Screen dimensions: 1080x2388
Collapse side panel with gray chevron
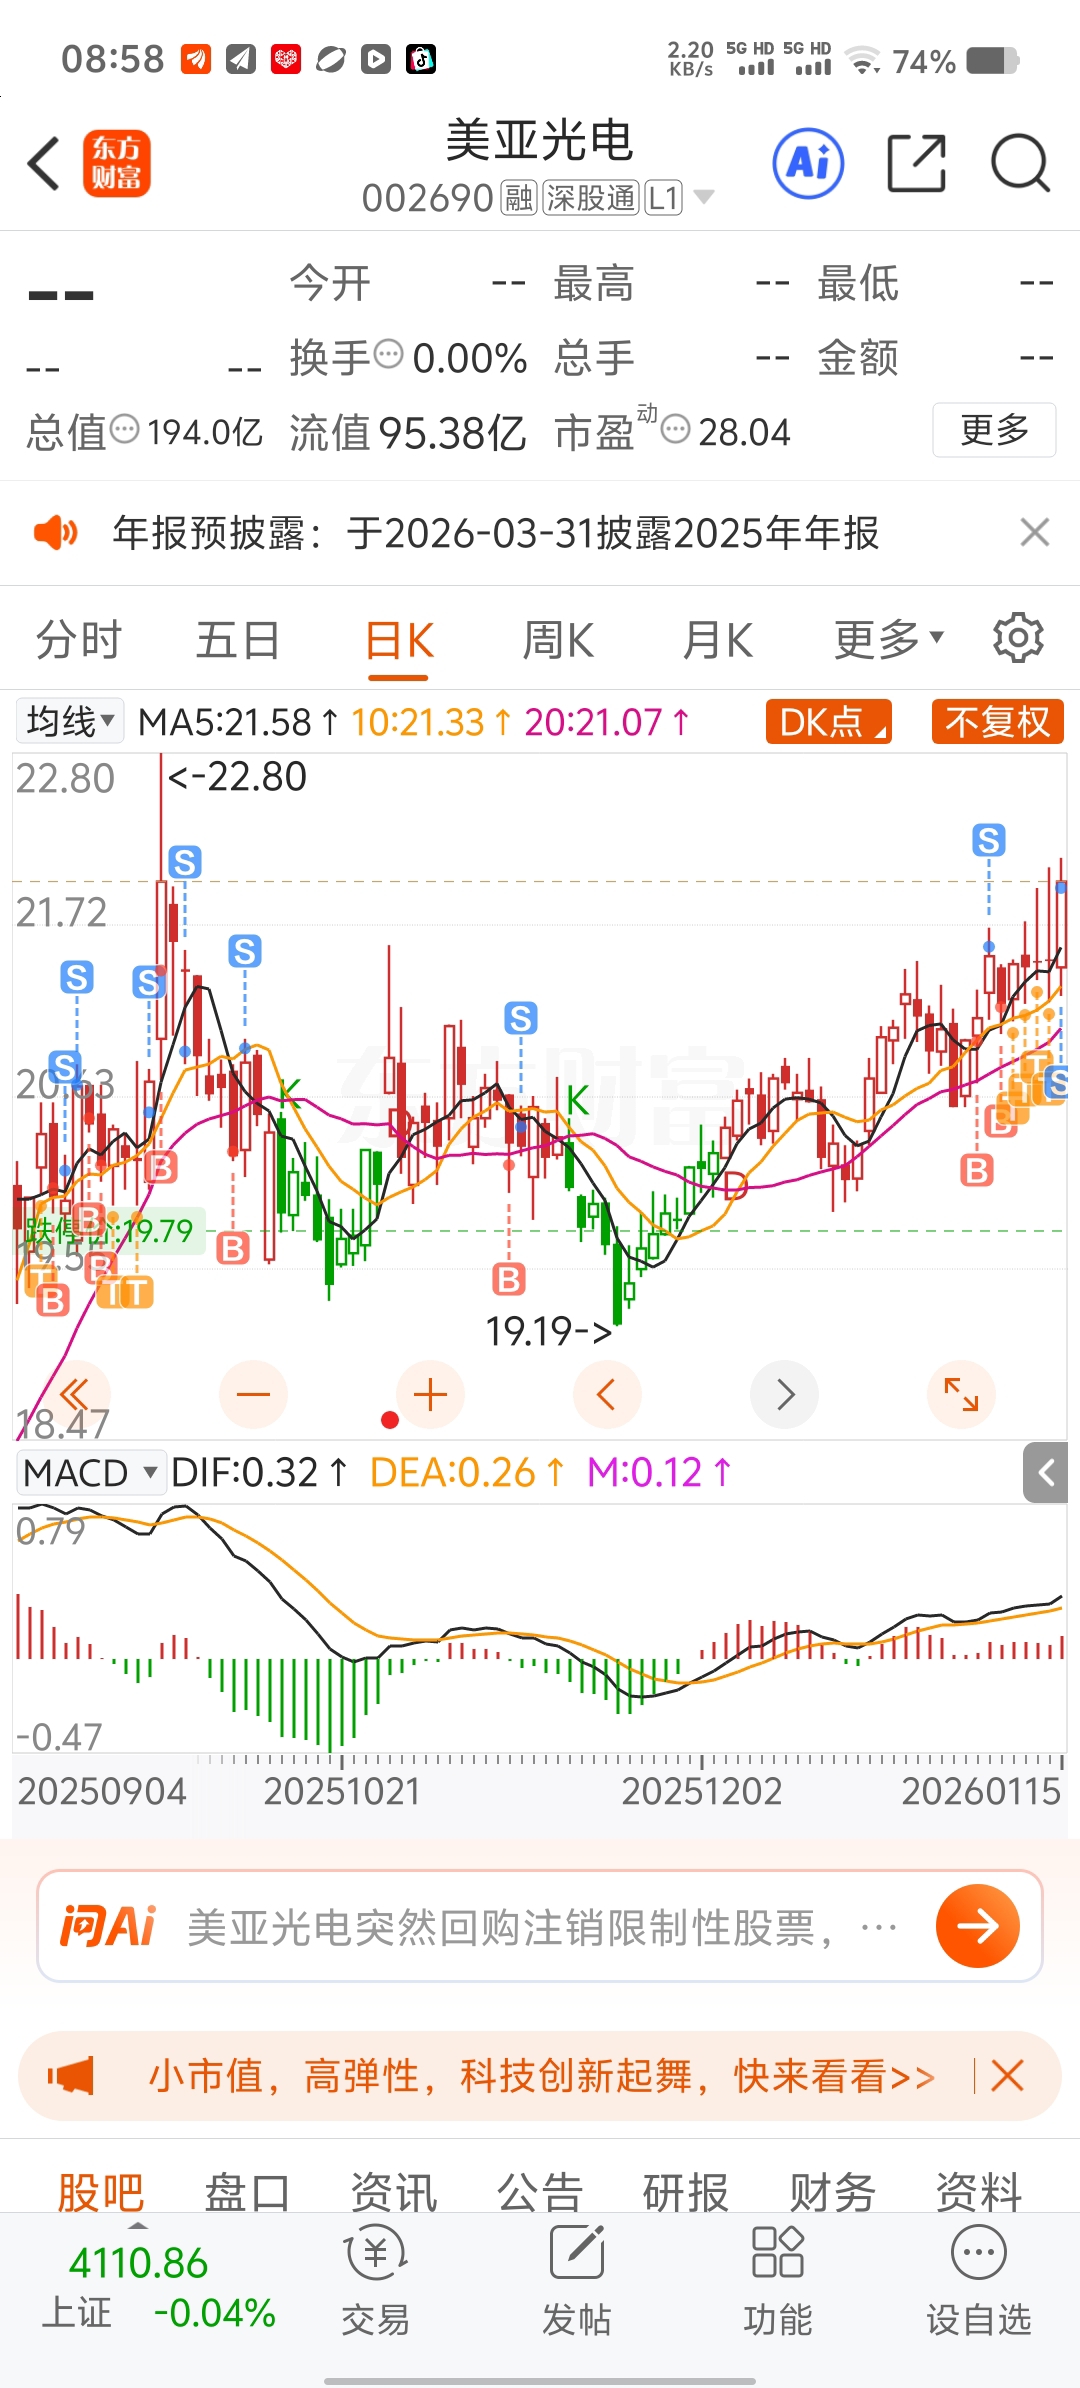point(1046,1472)
